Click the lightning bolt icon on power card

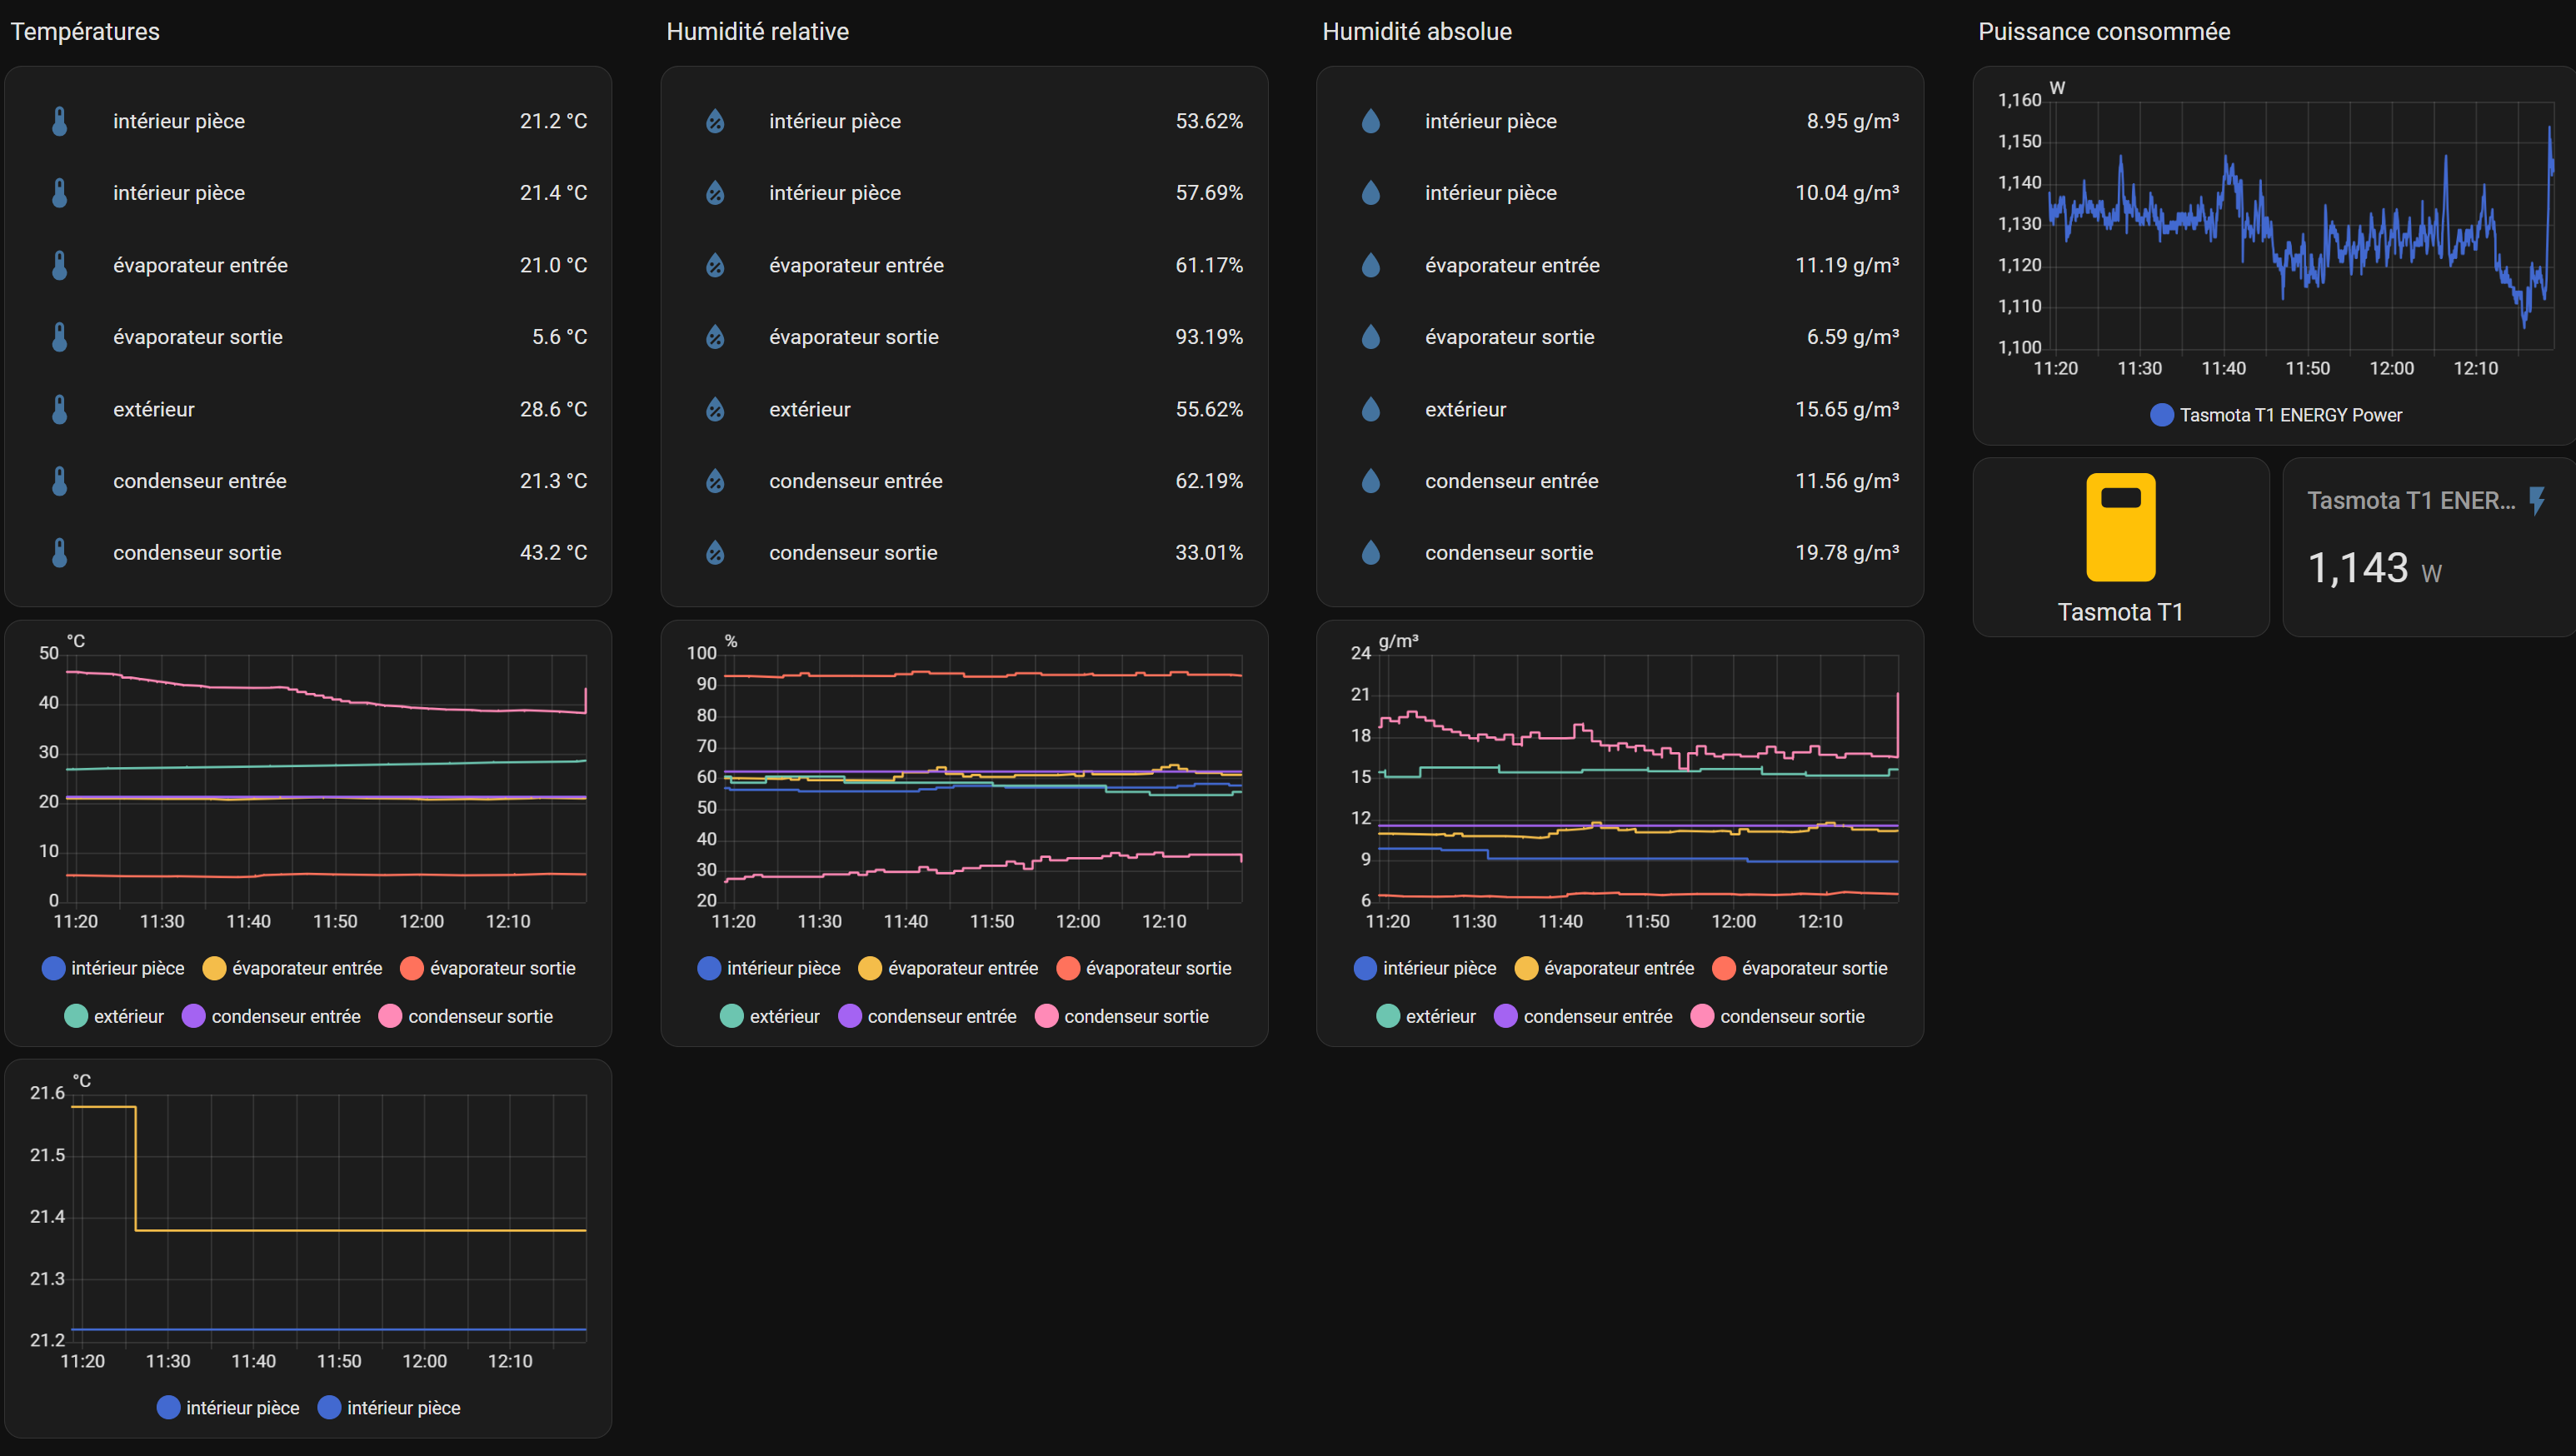click(2537, 500)
